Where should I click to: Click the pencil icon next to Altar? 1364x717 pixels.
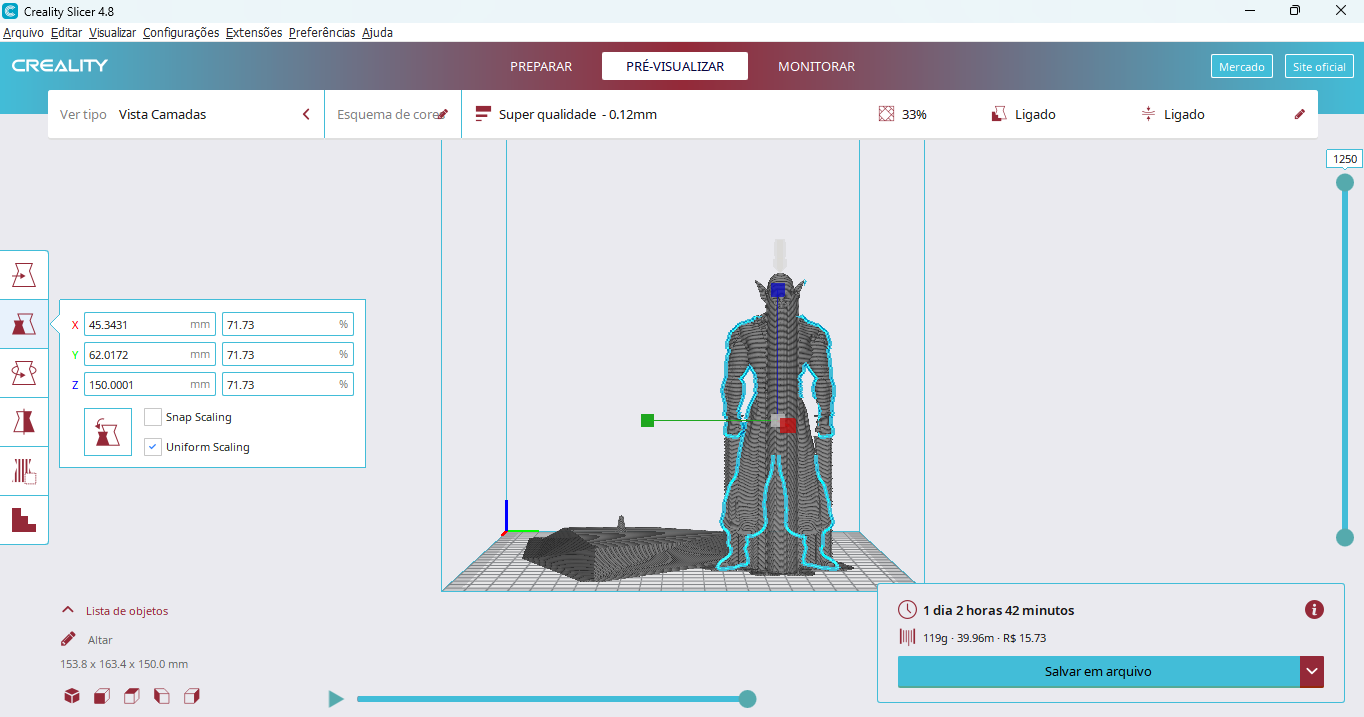pyautogui.click(x=68, y=639)
